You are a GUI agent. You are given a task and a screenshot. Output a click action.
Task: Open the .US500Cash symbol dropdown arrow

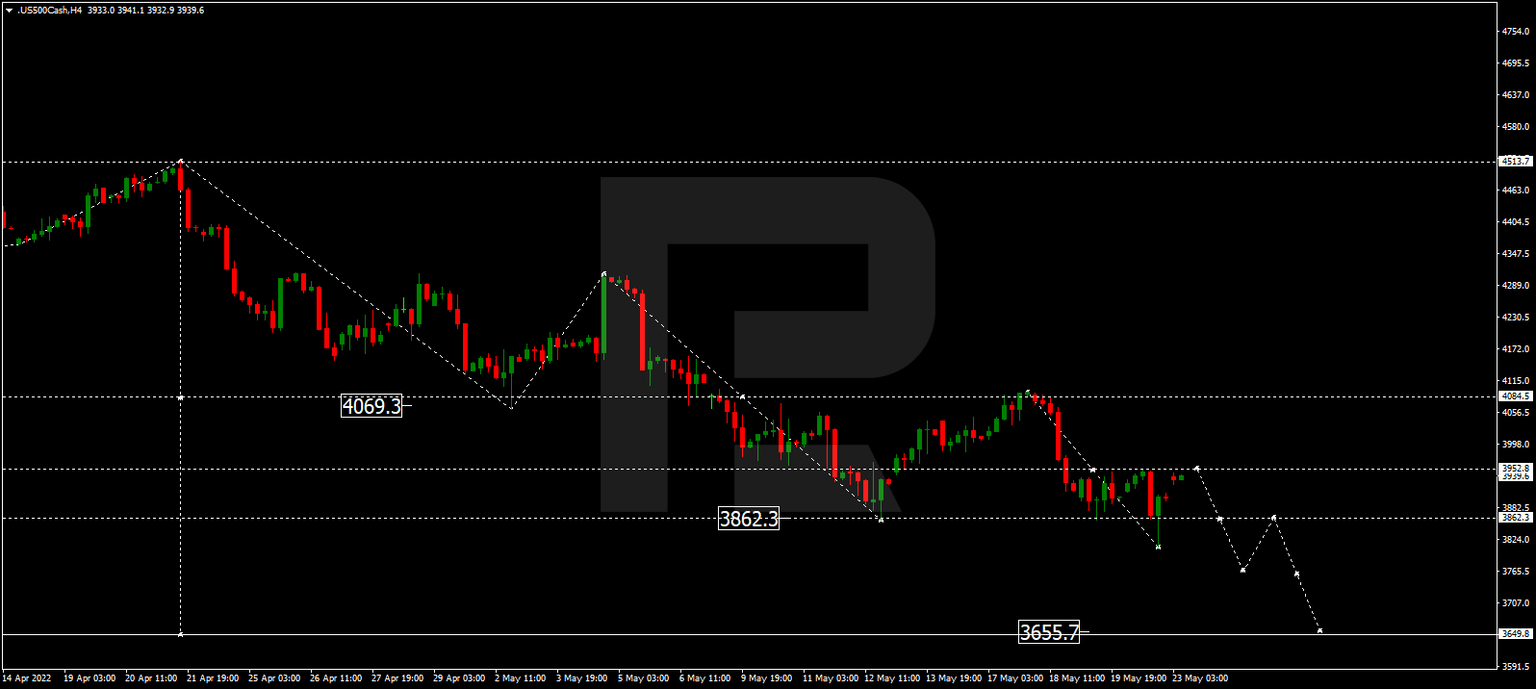click(8, 9)
